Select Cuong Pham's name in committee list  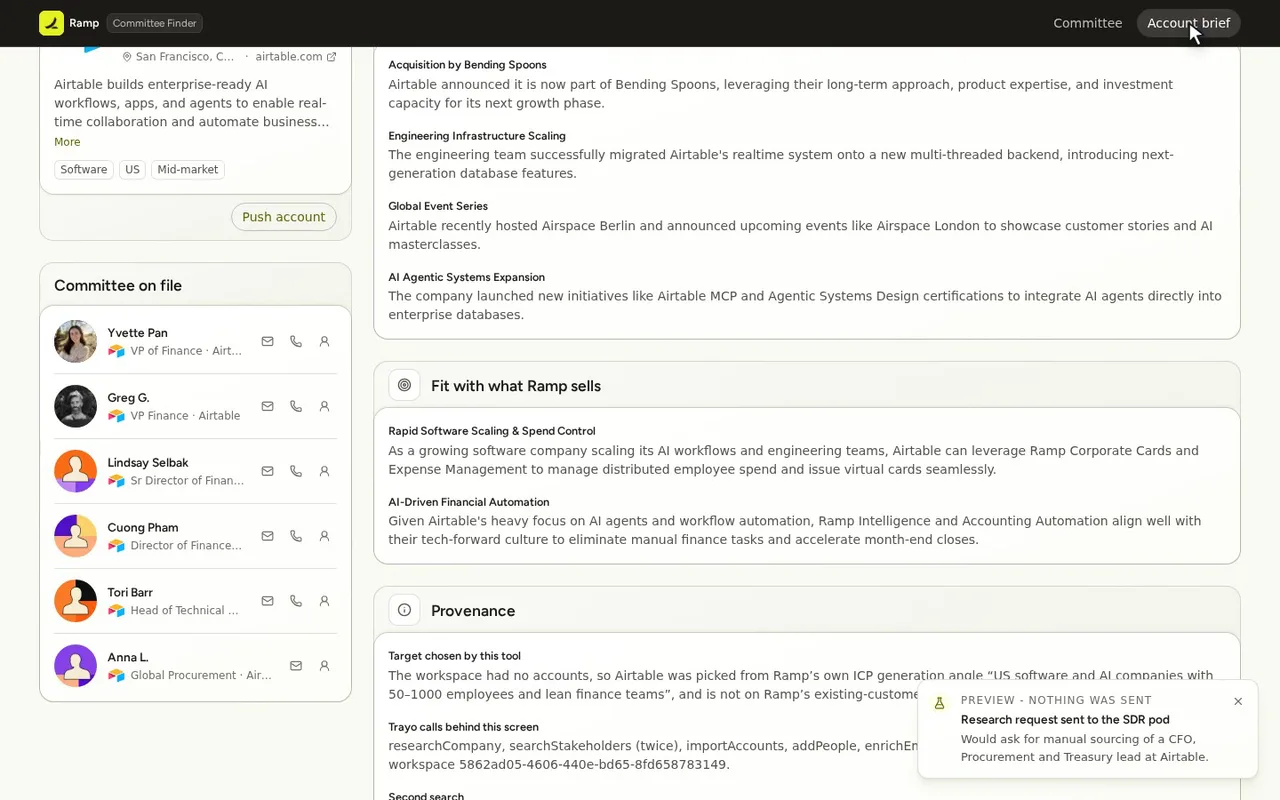[x=143, y=527]
